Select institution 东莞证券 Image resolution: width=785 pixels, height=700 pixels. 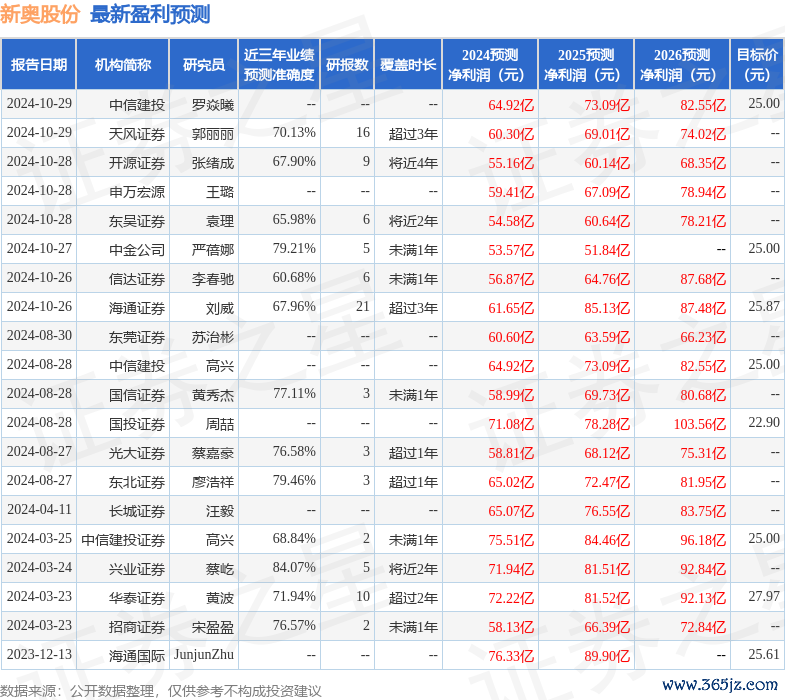tap(137, 337)
